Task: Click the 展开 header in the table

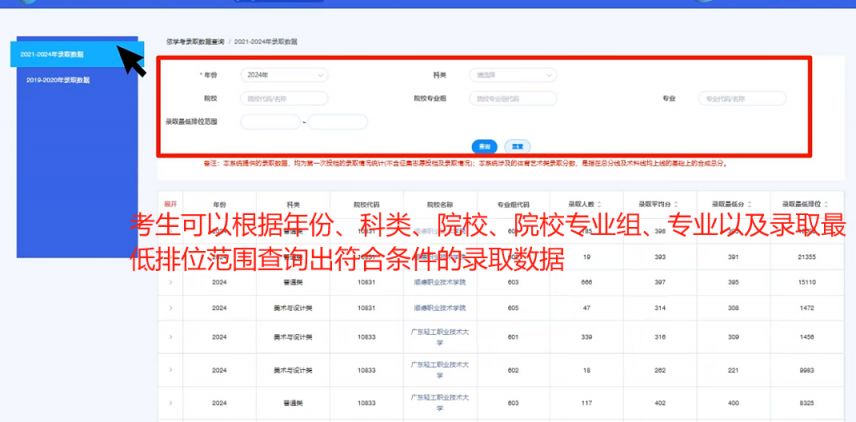Action: [170, 203]
